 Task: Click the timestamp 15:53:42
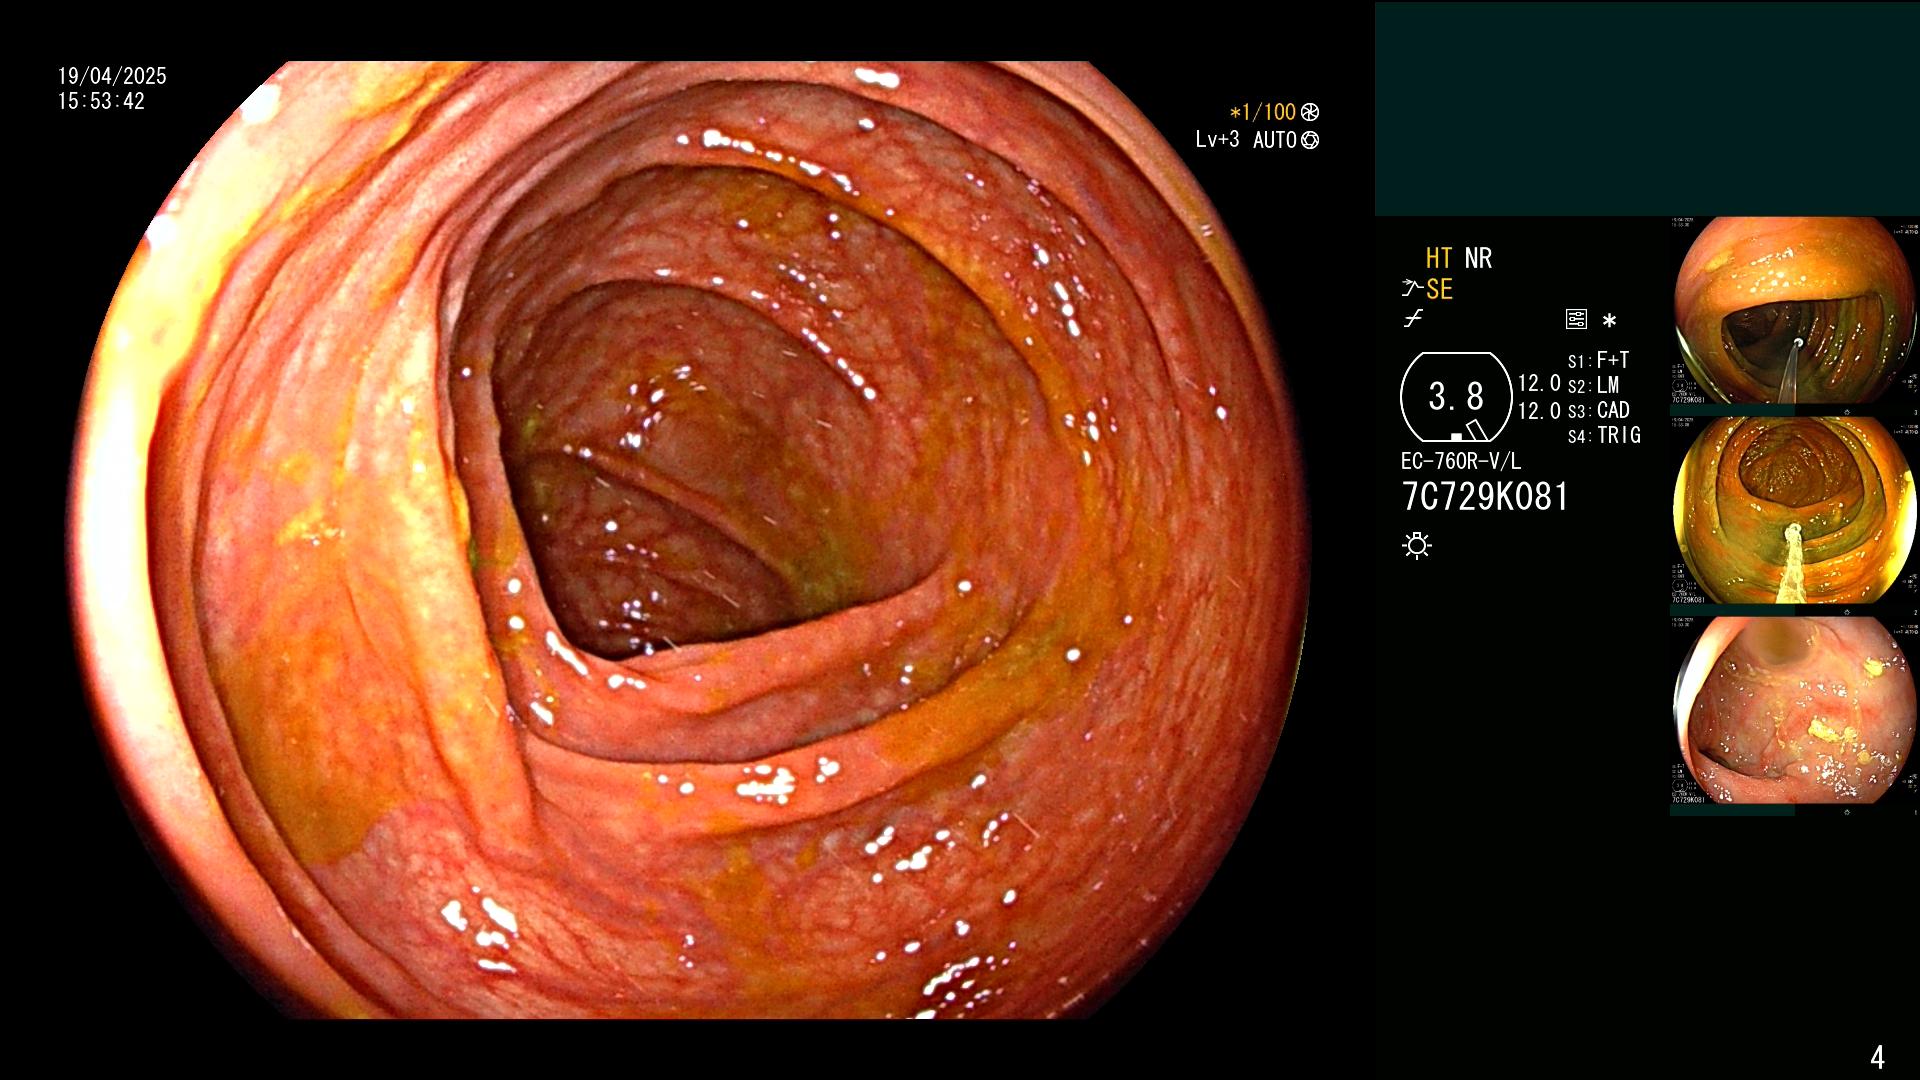tap(101, 101)
